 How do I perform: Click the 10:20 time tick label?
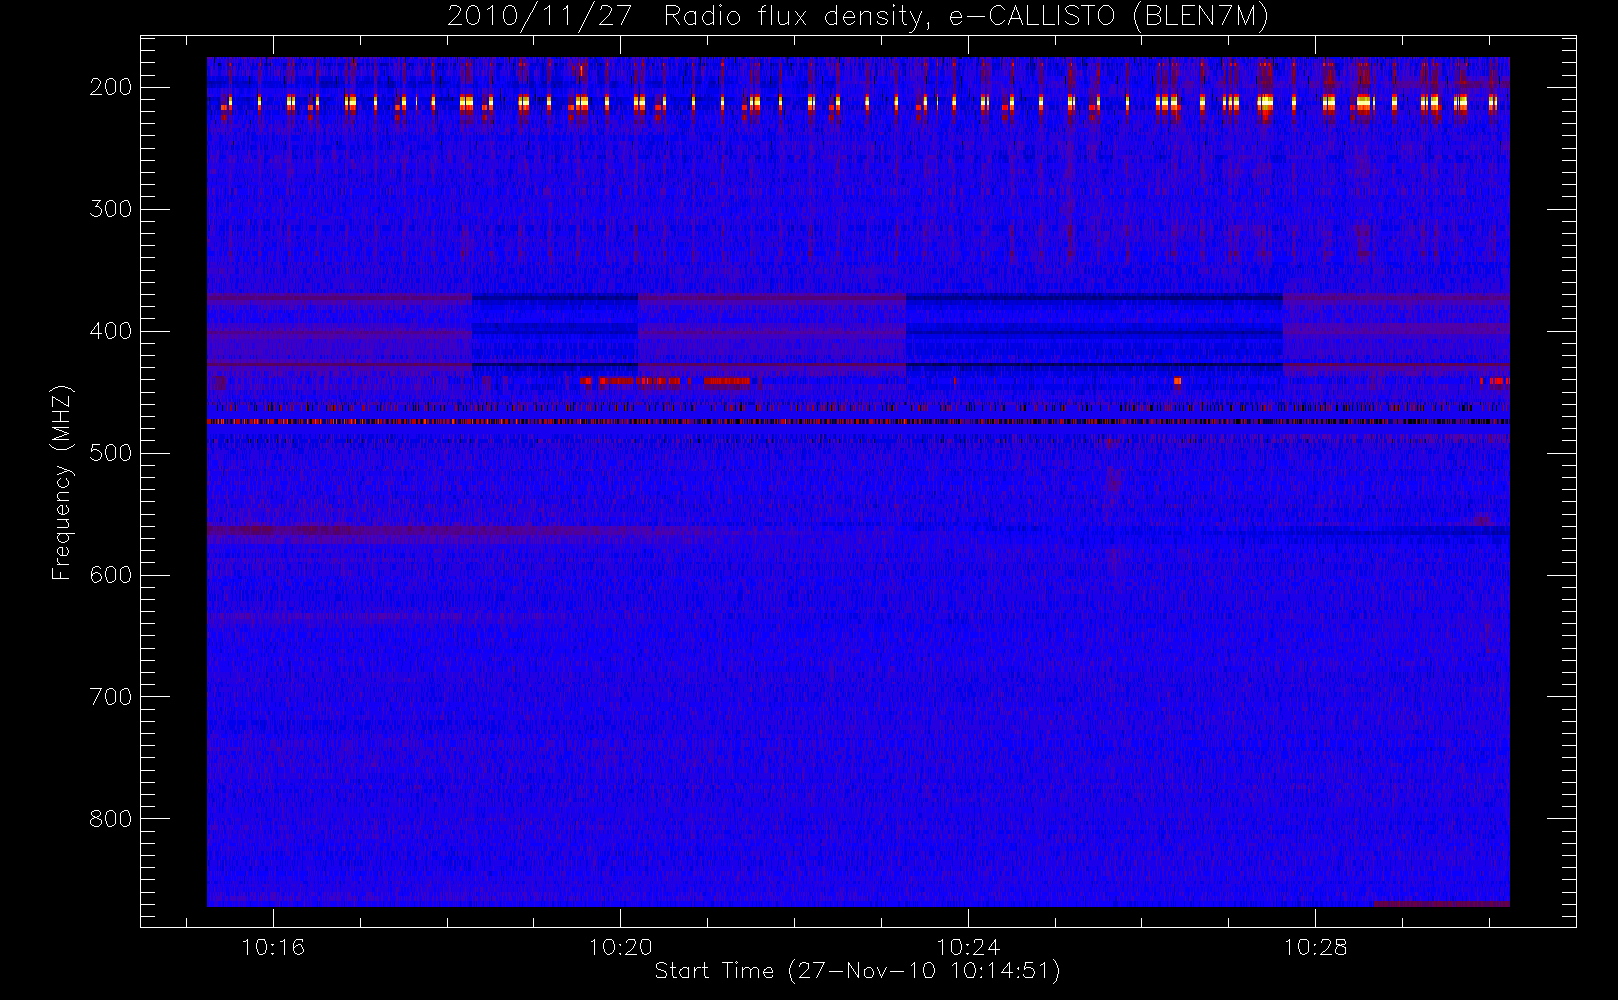(620, 947)
